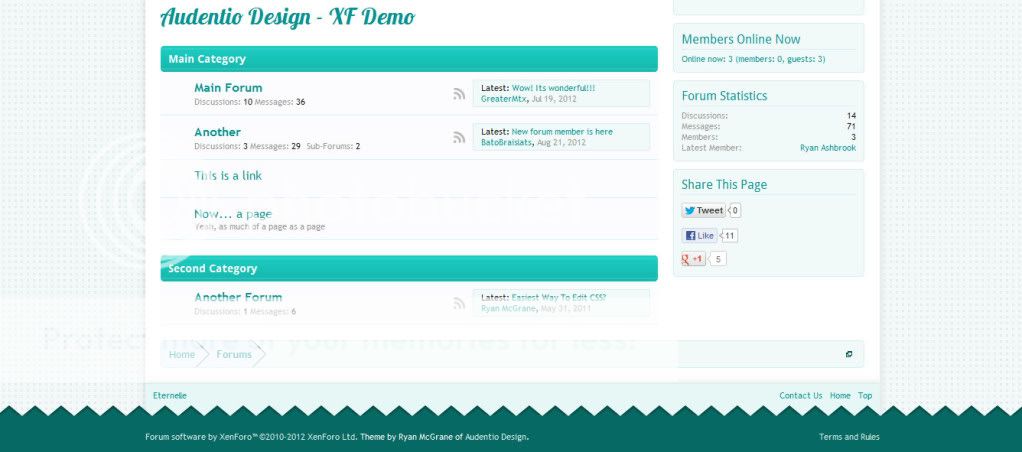Click small icon at right of breadcrumb bar
Screen dimensions: 1022x452
[849, 354]
